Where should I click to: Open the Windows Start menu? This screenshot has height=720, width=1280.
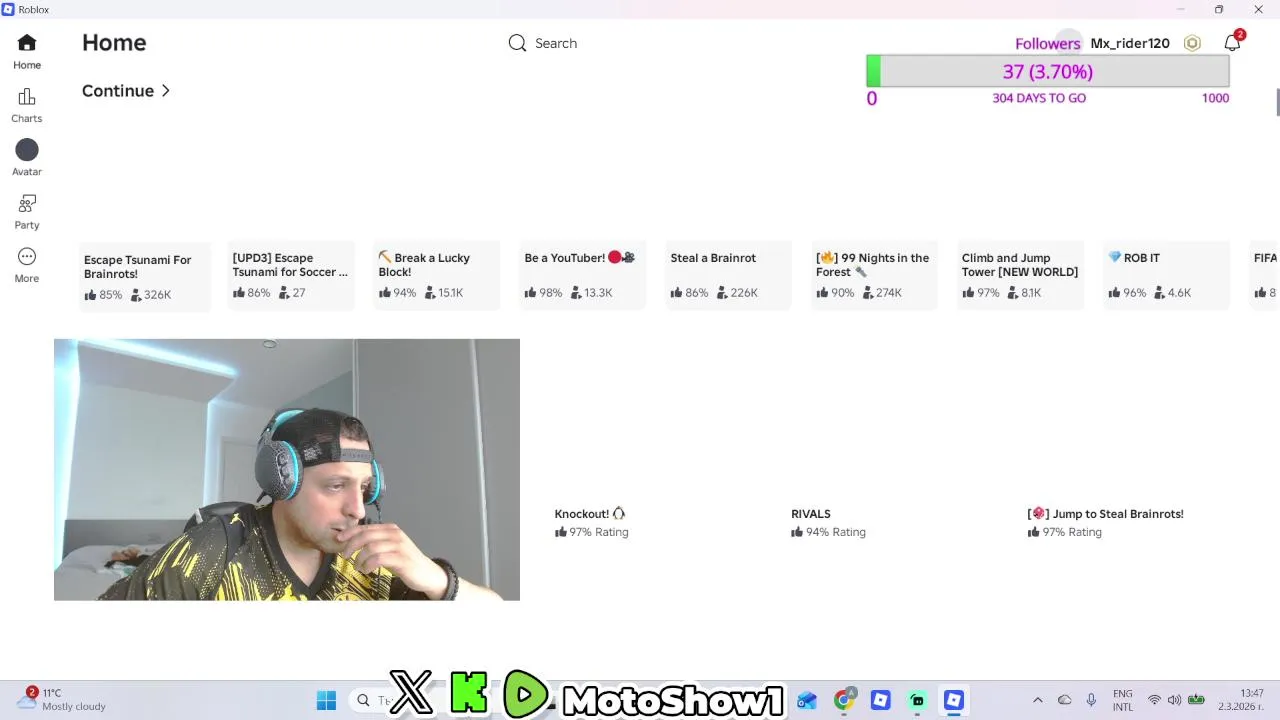point(326,700)
